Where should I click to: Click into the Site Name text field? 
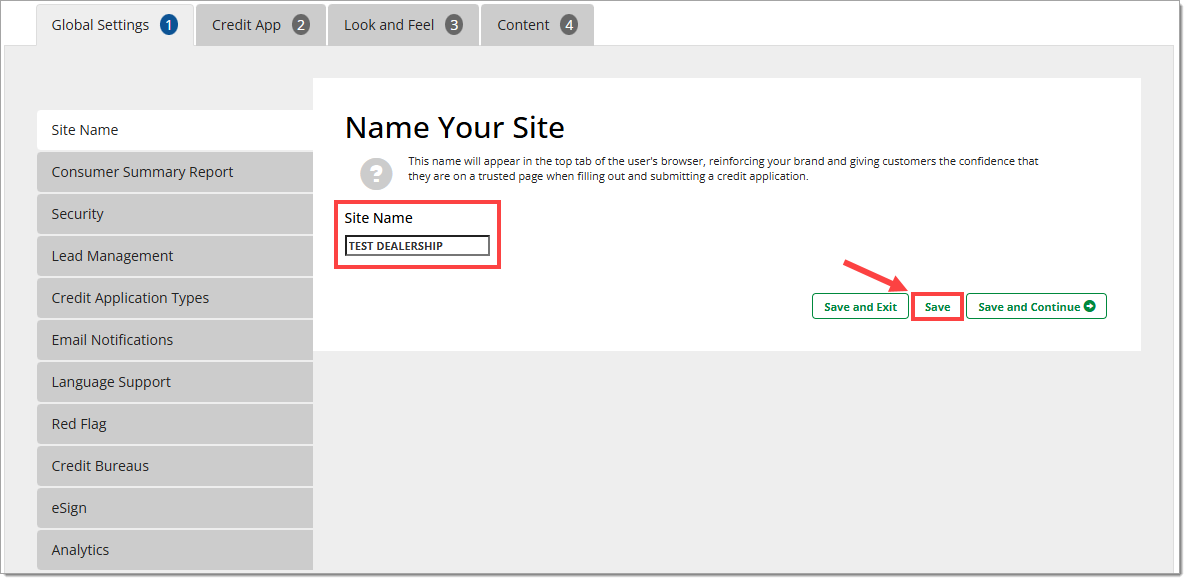tap(417, 246)
